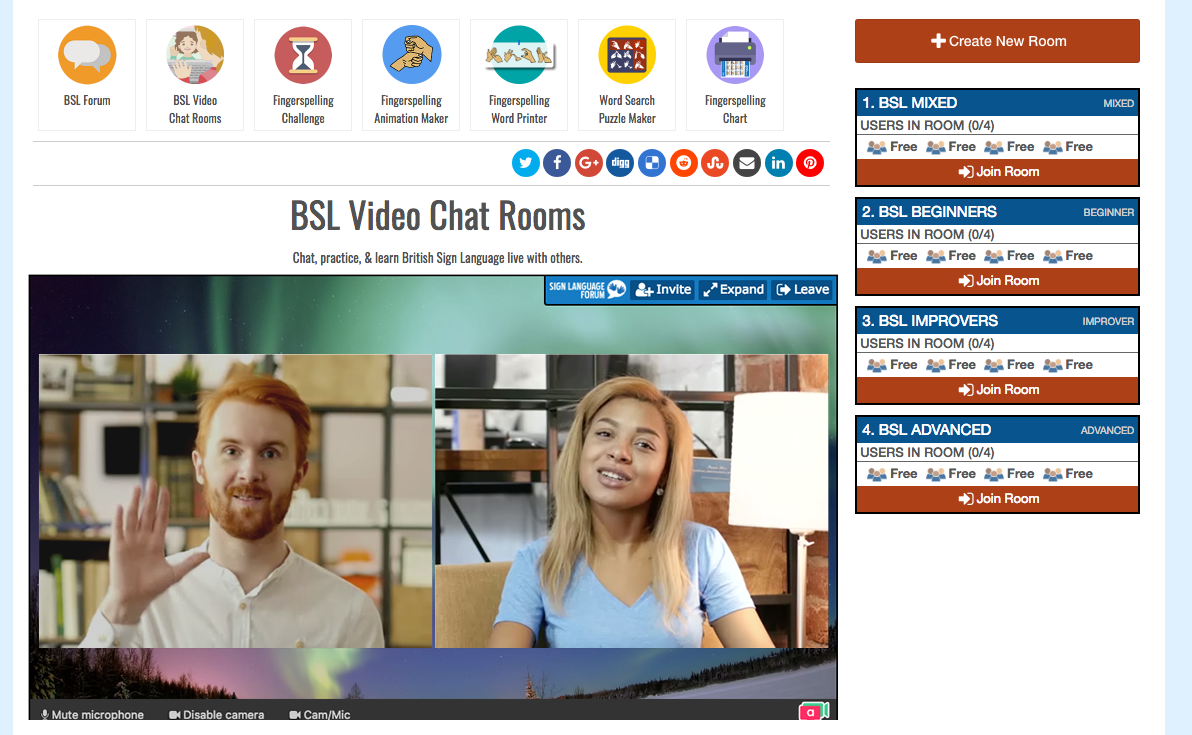Leave the current video chat room
Image resolution: width=1192 pixels, height=735 pixels.
coord(802,290)
